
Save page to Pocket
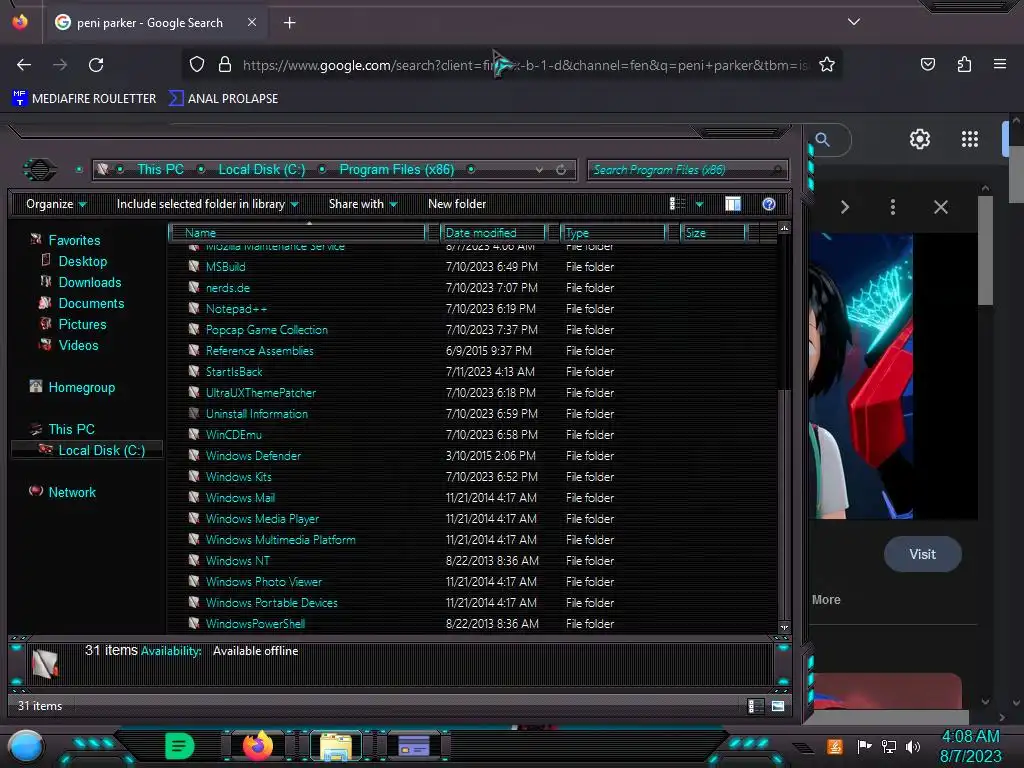click(x=927, y=65)
